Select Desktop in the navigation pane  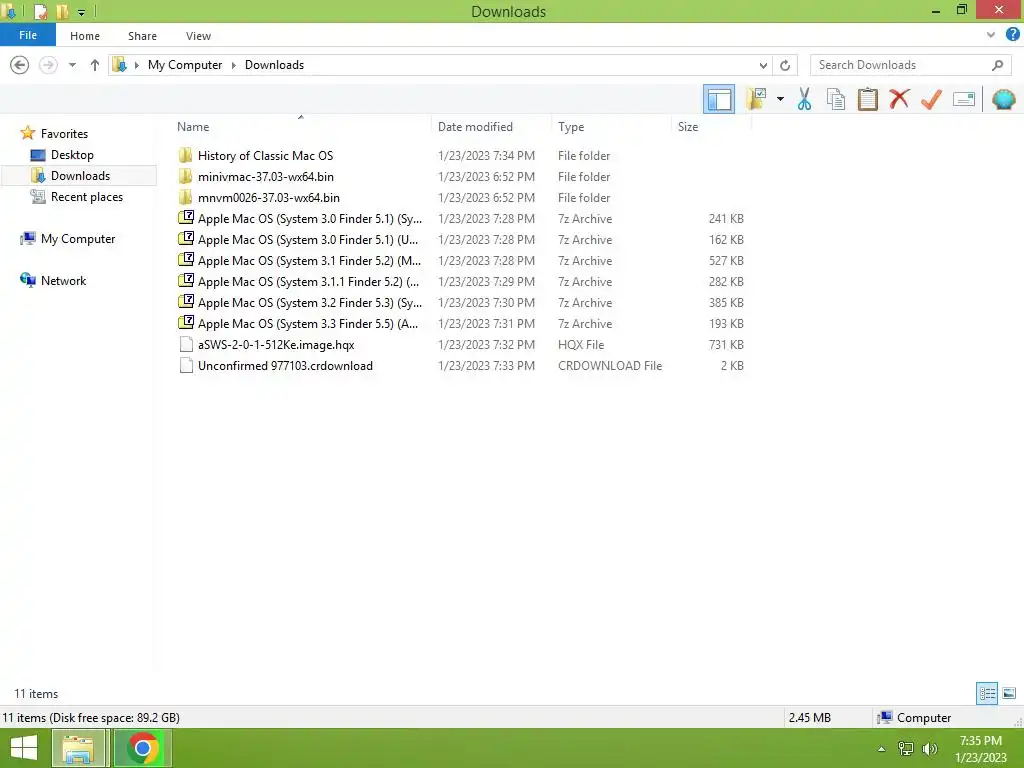[x=72, y=155]
